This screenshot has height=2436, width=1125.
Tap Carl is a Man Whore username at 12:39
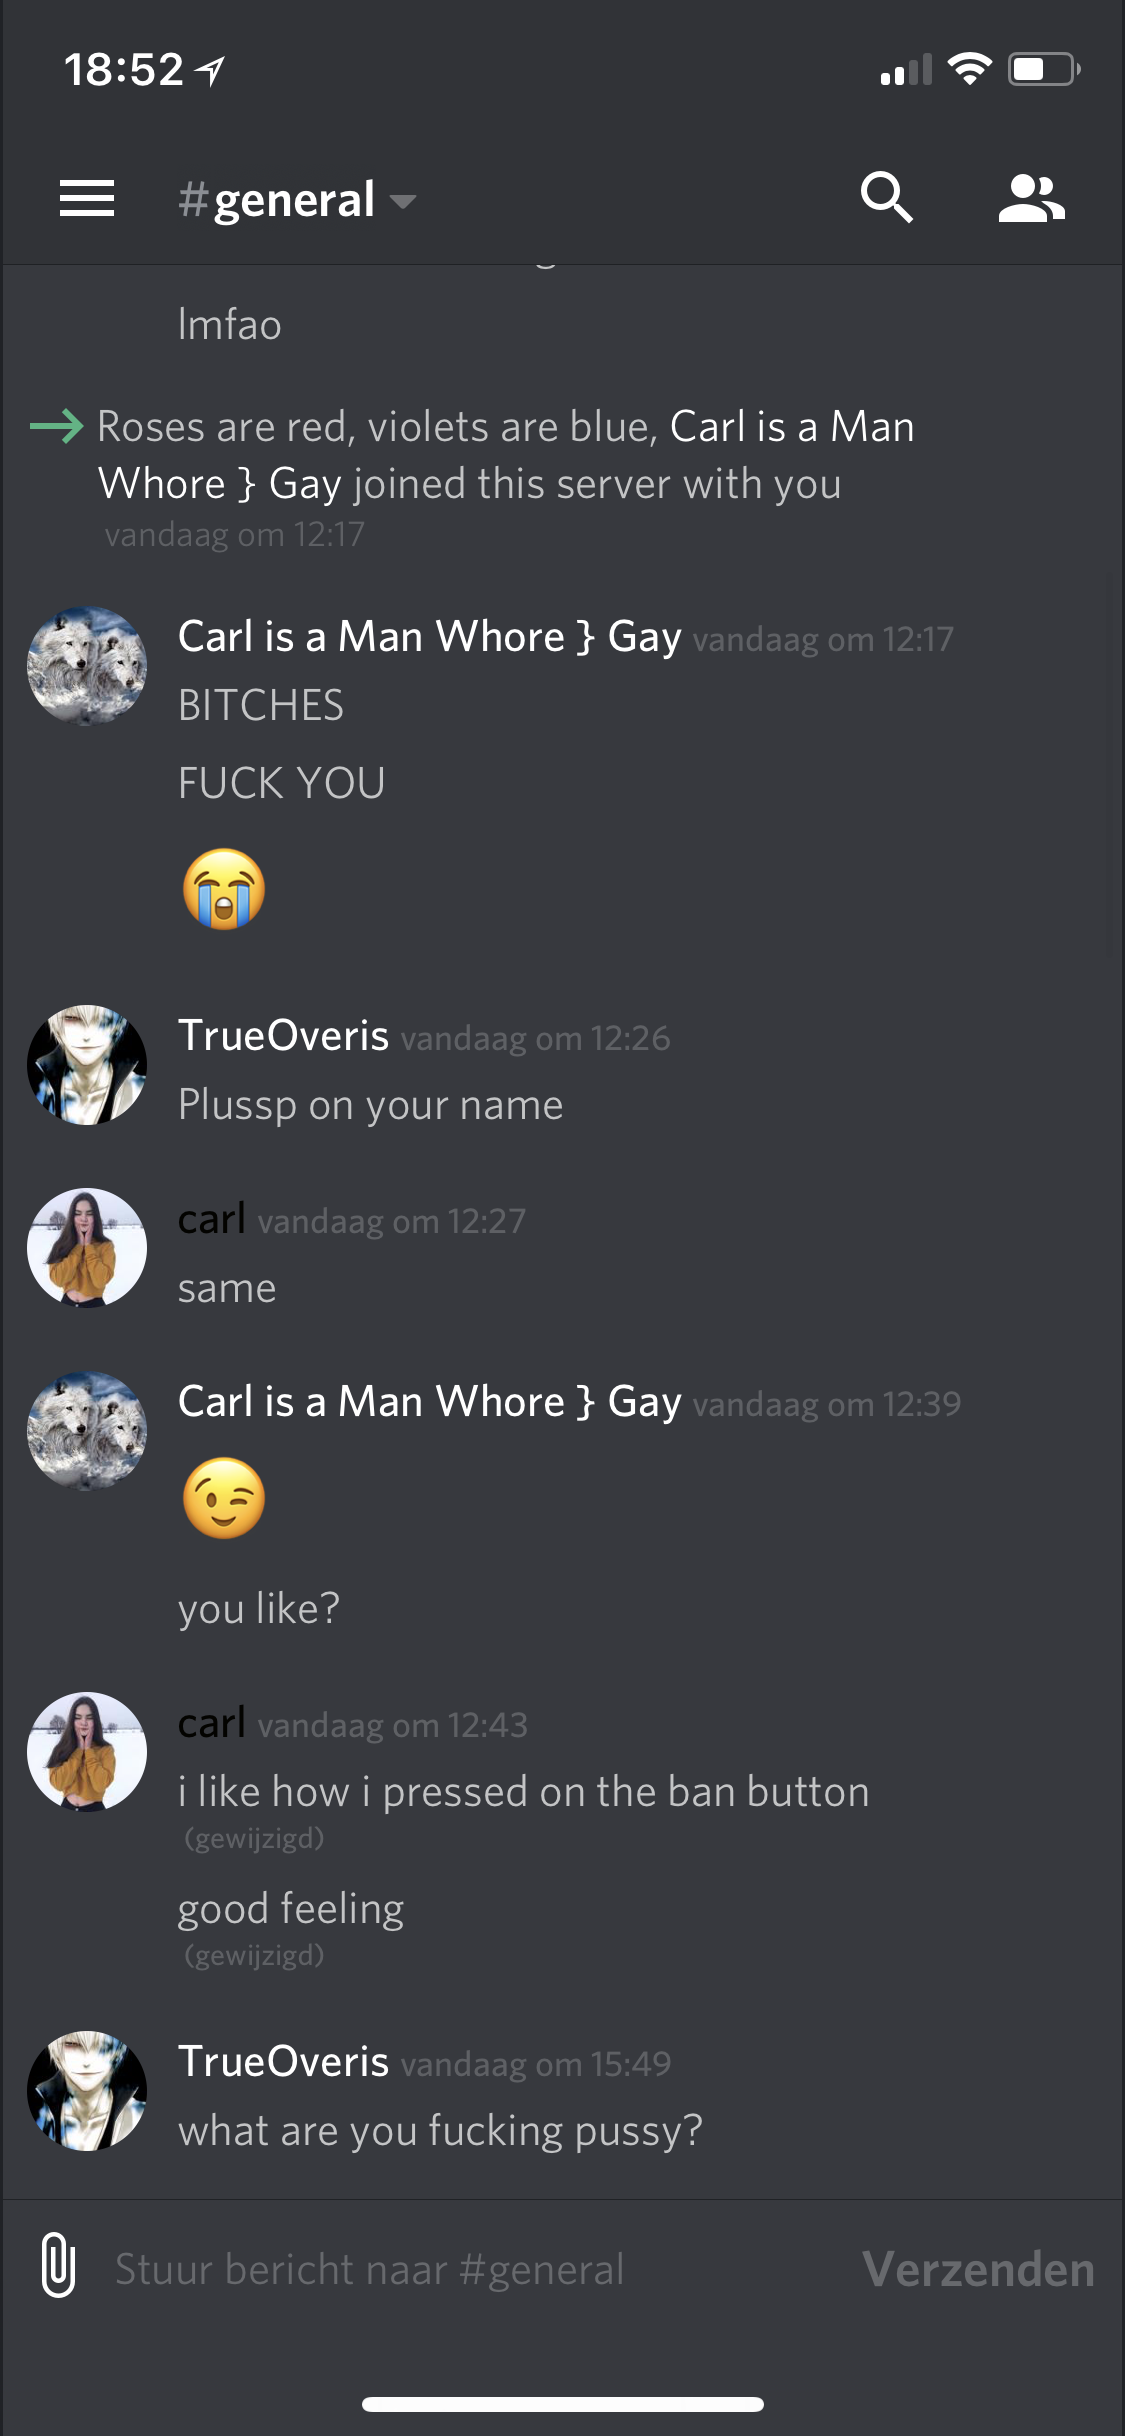(430, 1402)
